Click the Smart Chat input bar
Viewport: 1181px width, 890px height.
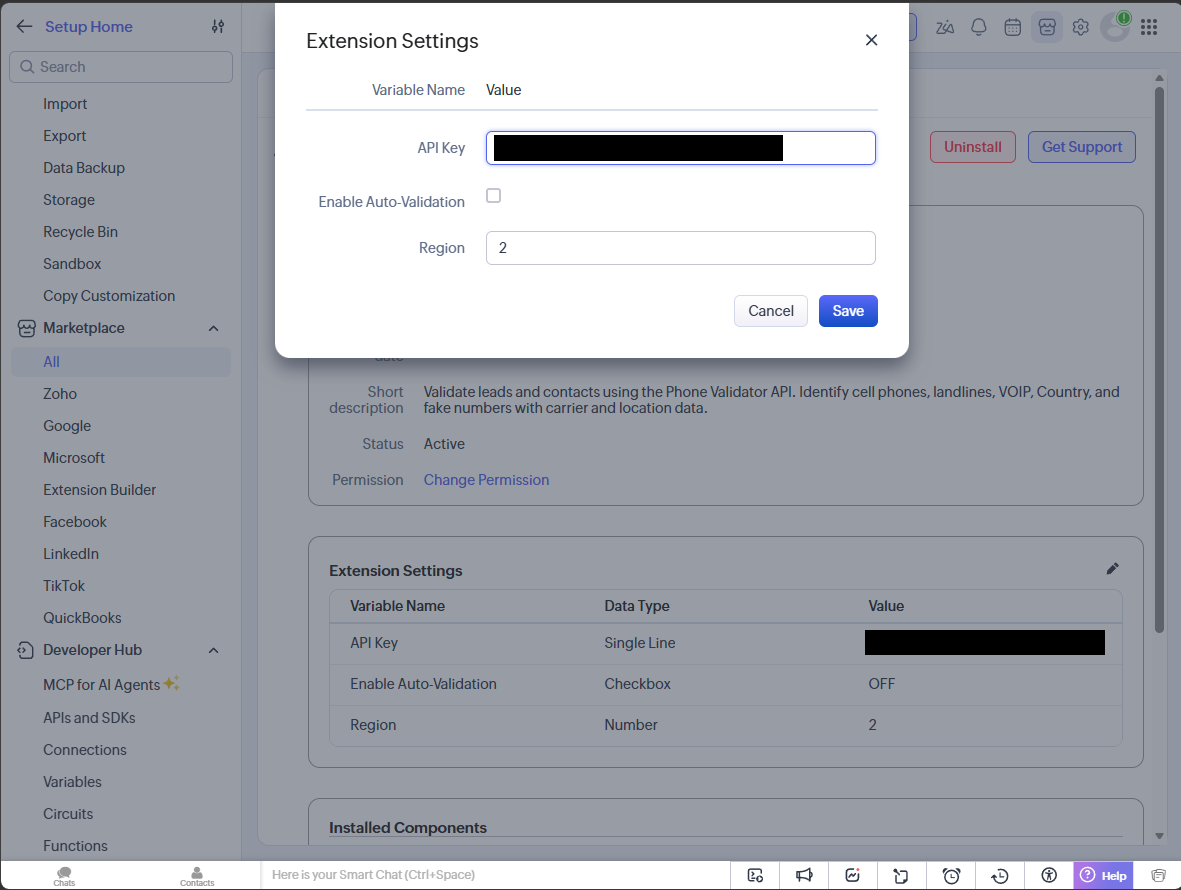tap(495, 875)
